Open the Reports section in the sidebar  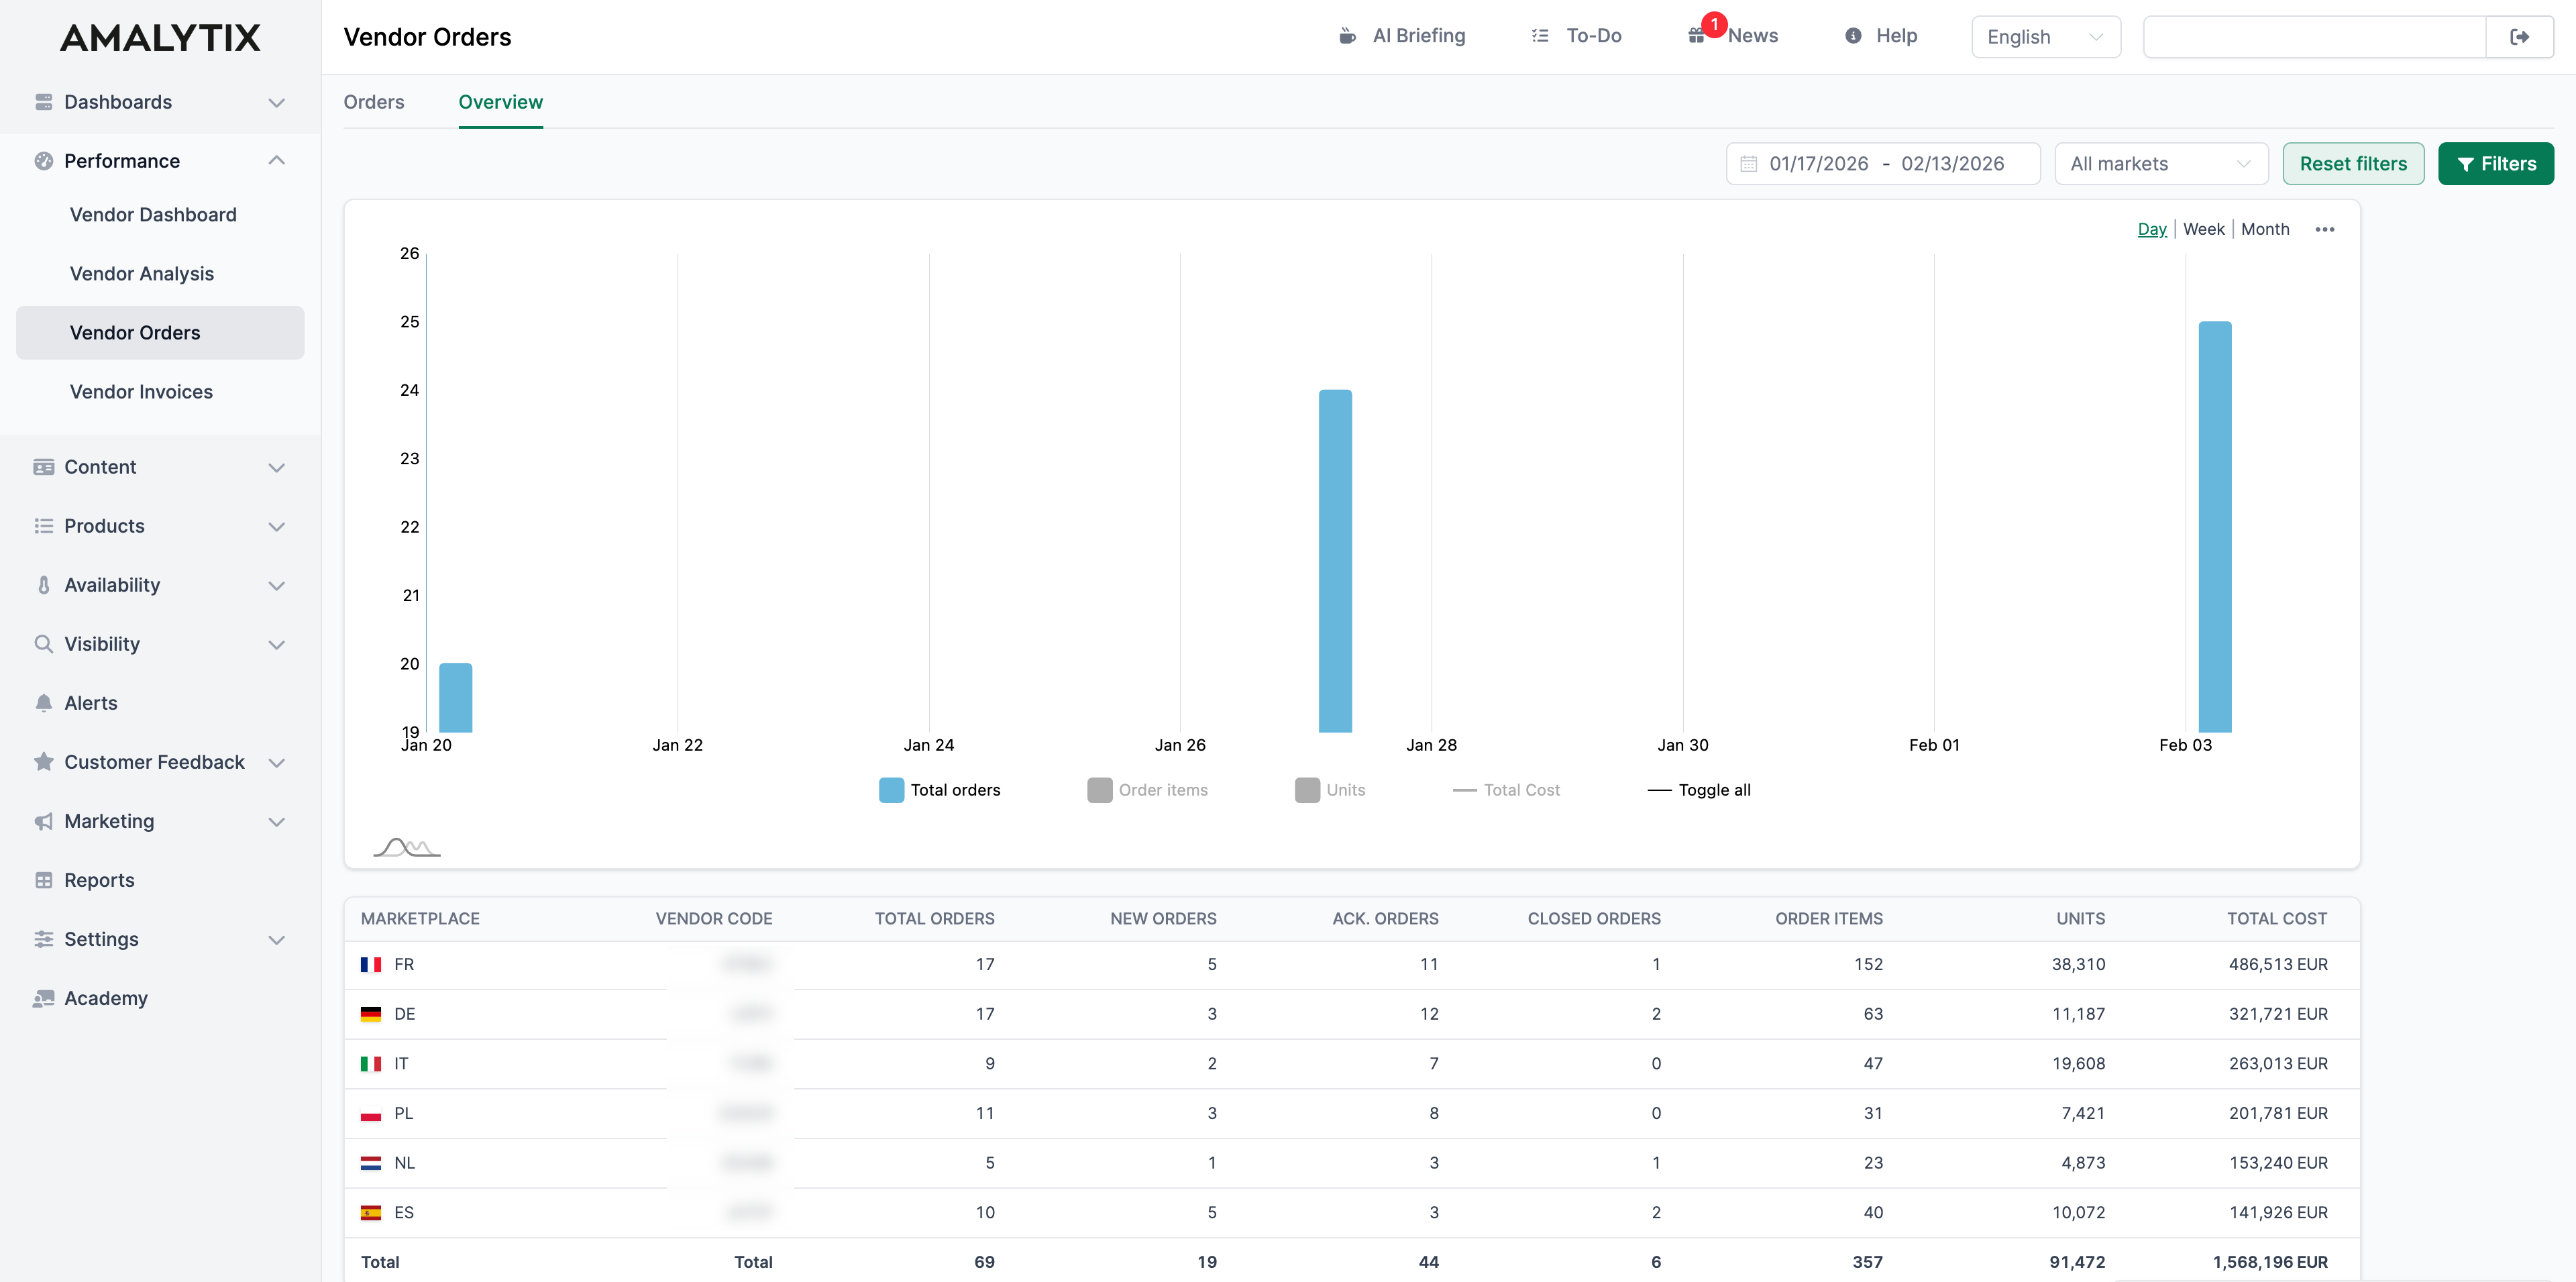(98, 880)
